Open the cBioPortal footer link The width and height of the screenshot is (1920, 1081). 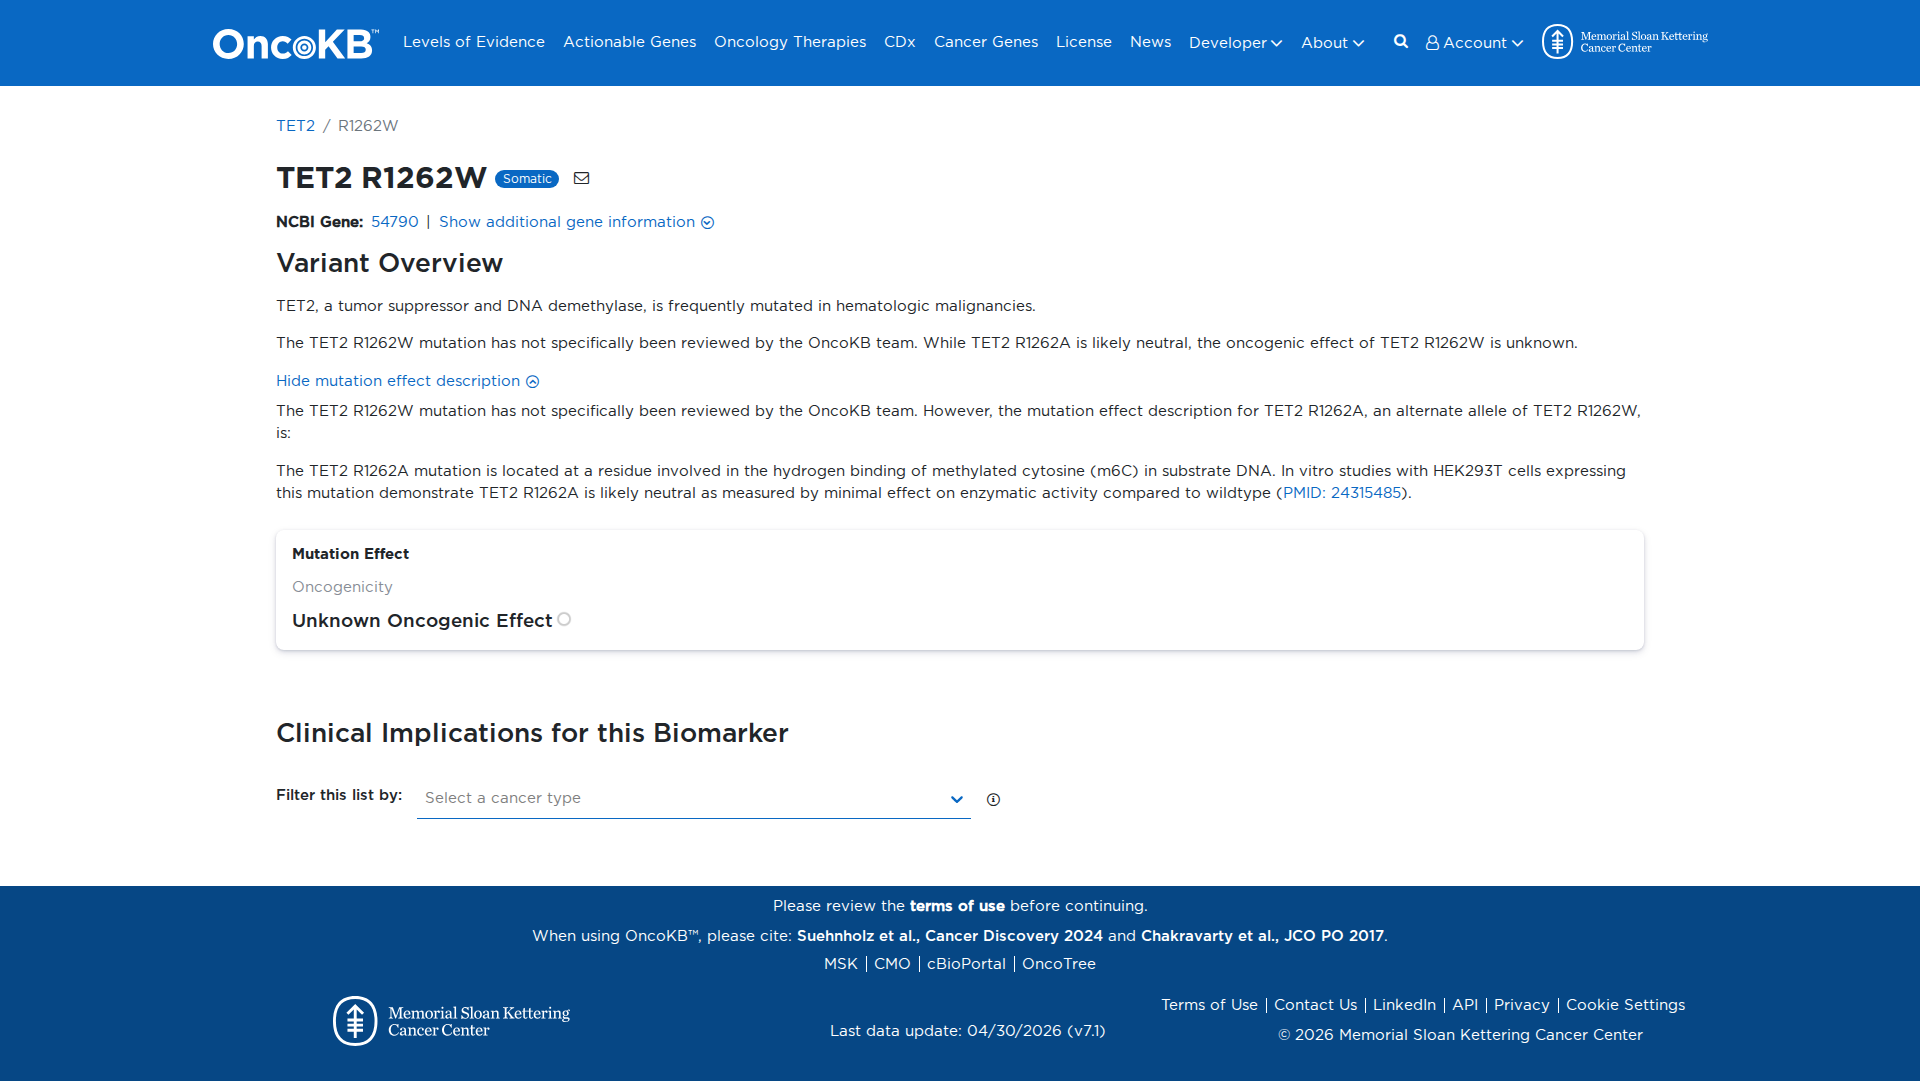point(966,964)
